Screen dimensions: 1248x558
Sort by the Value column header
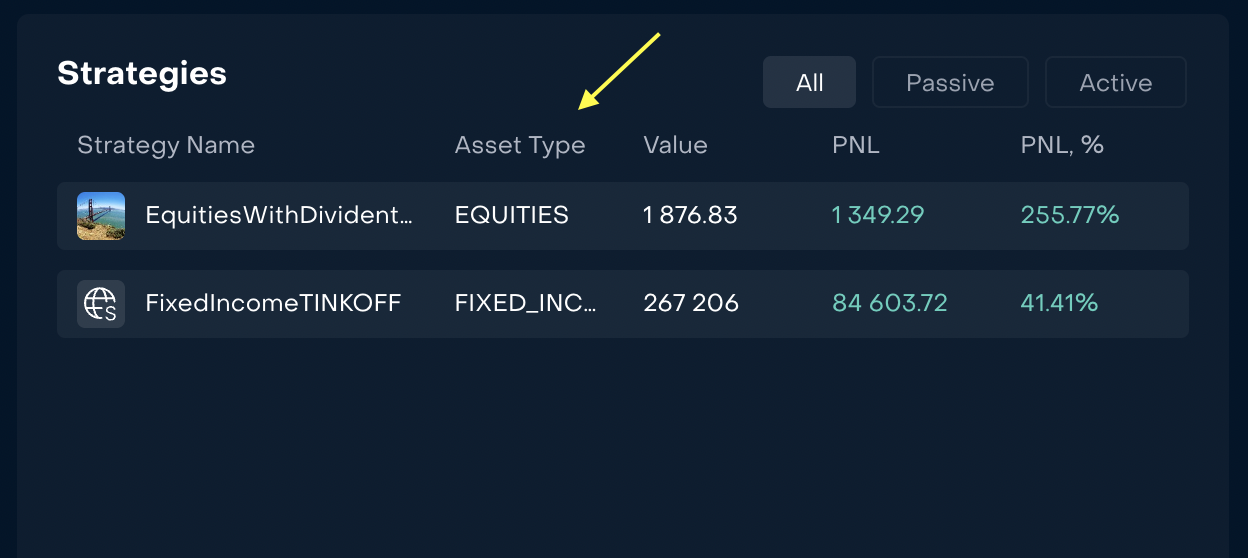[x=675, y=145]
